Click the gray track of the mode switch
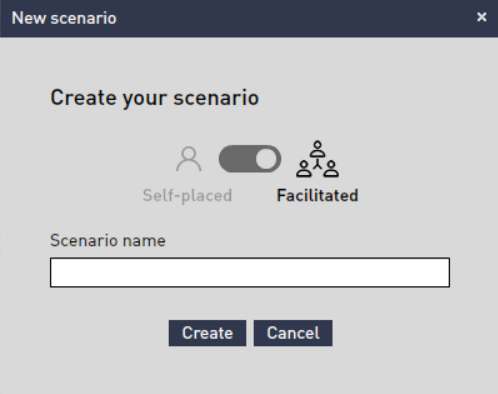498x394 pixels. (237, 159)
